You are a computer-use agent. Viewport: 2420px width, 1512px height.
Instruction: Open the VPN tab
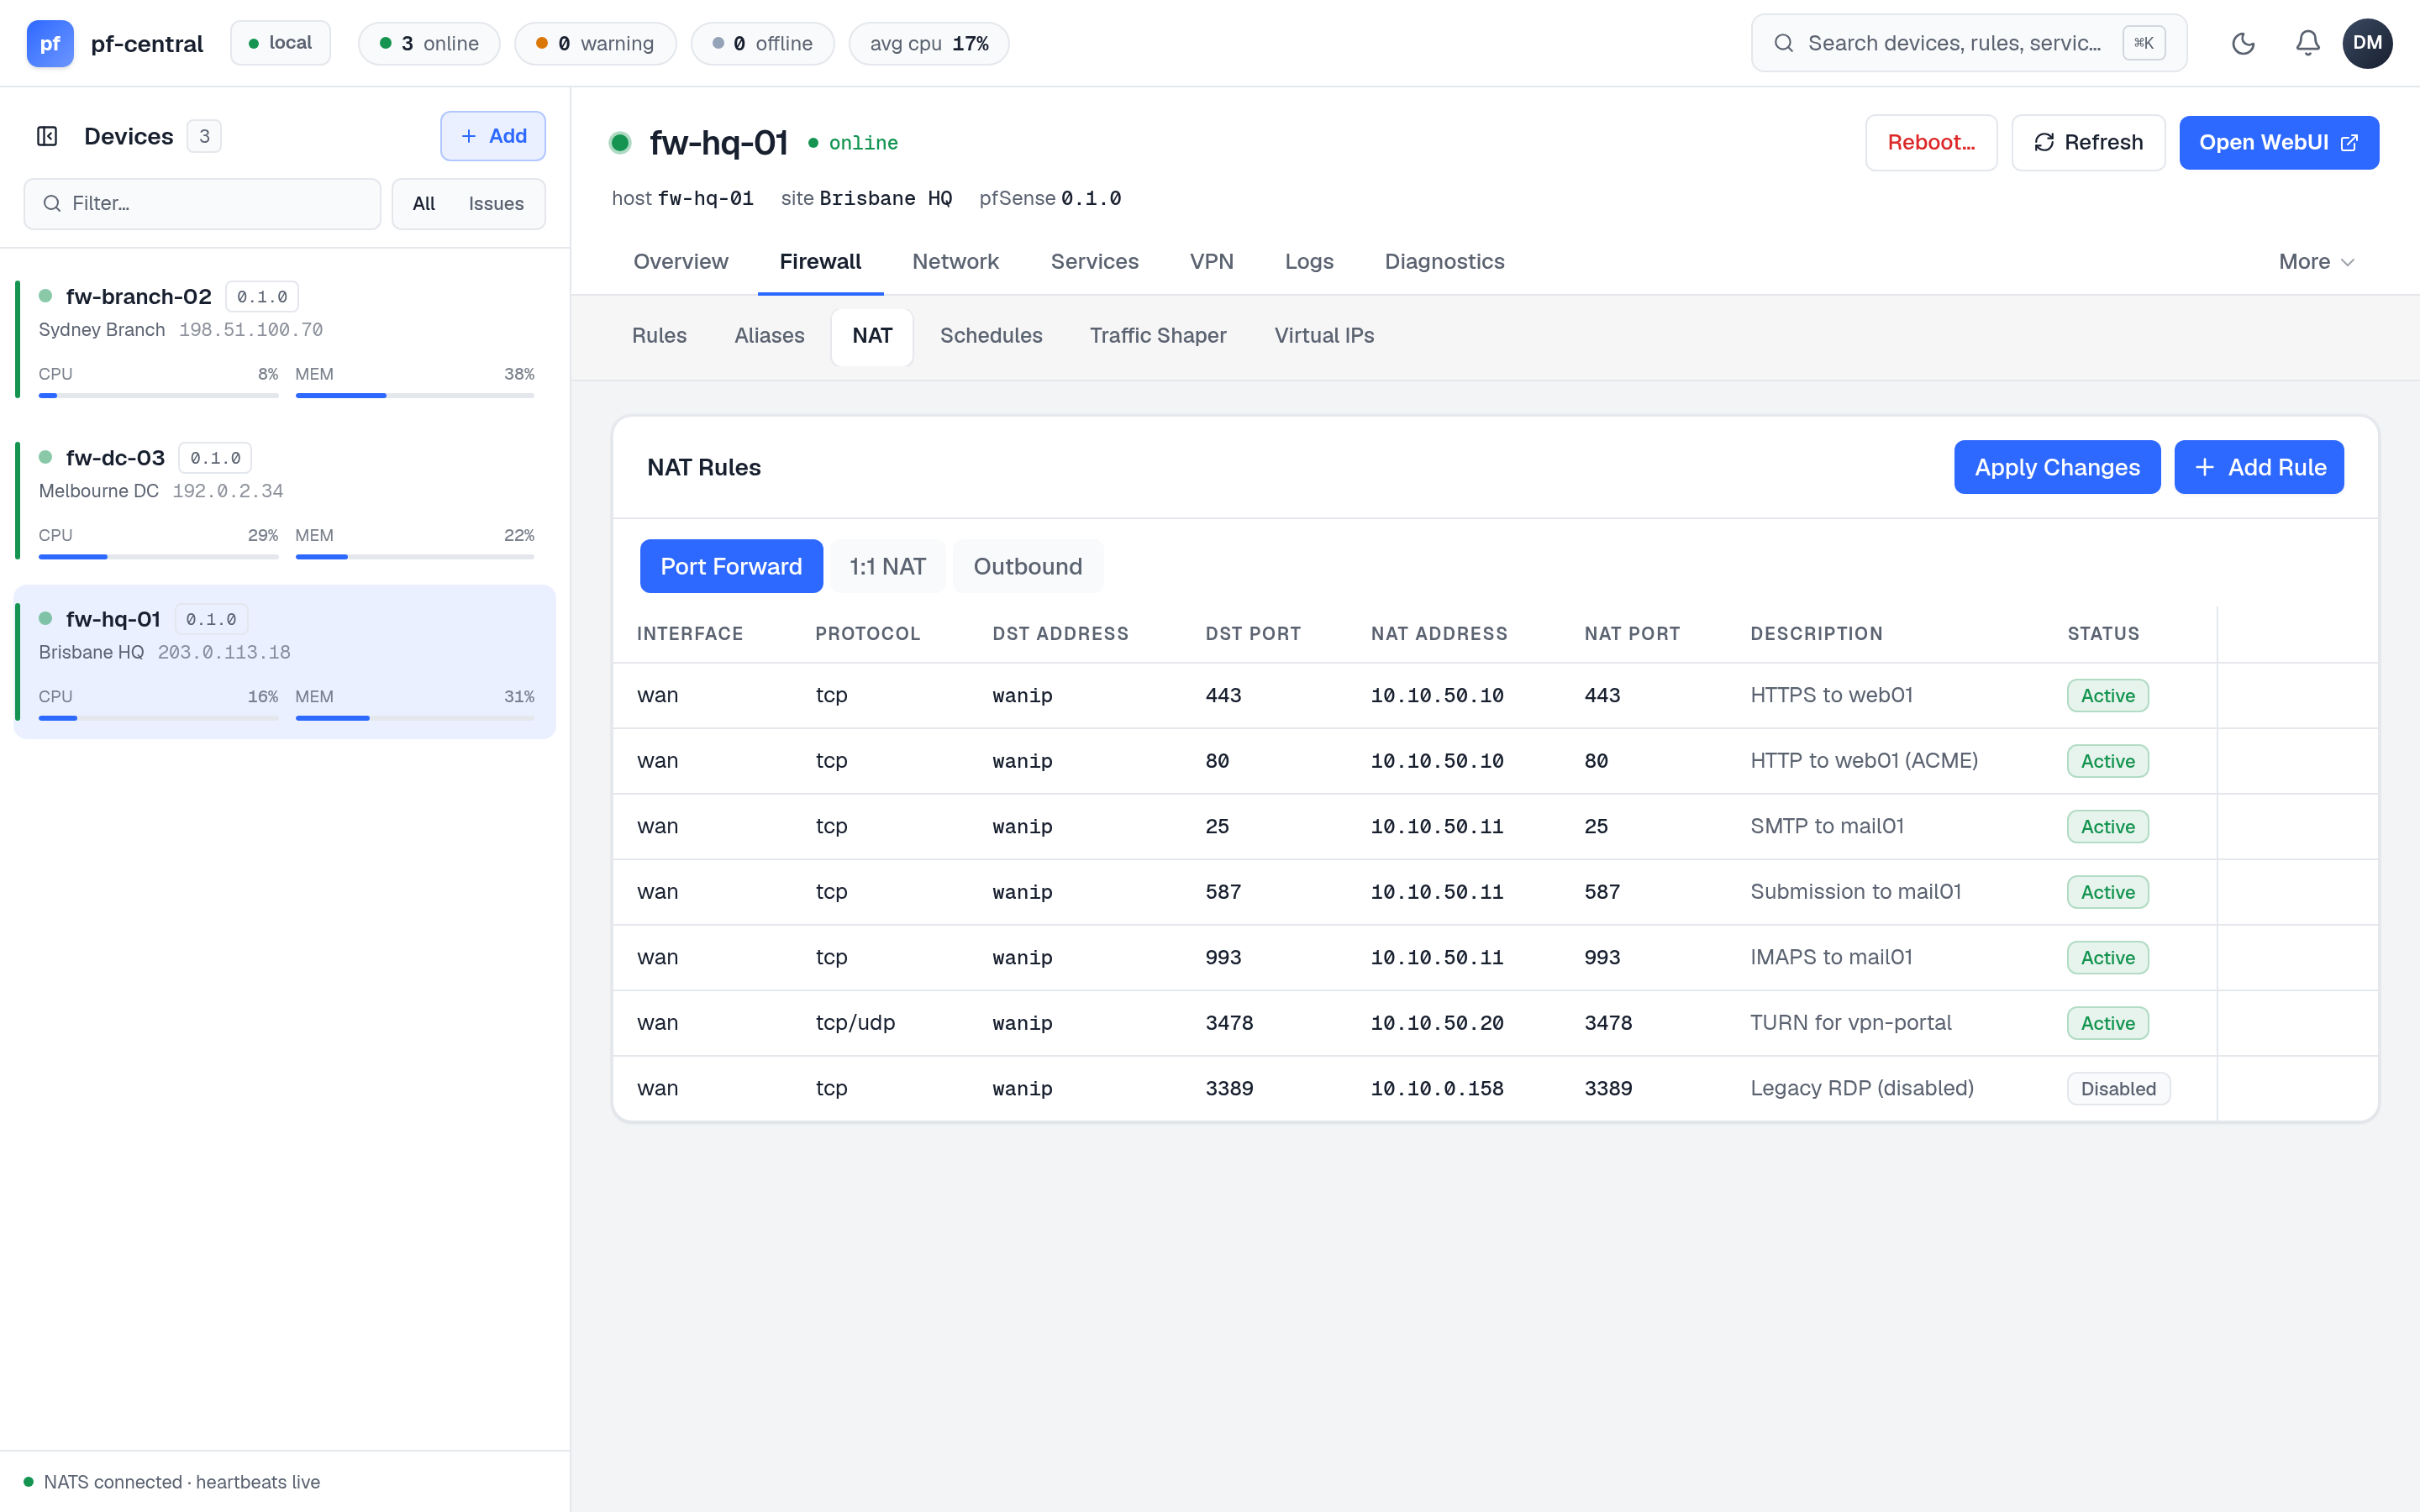1212,261
